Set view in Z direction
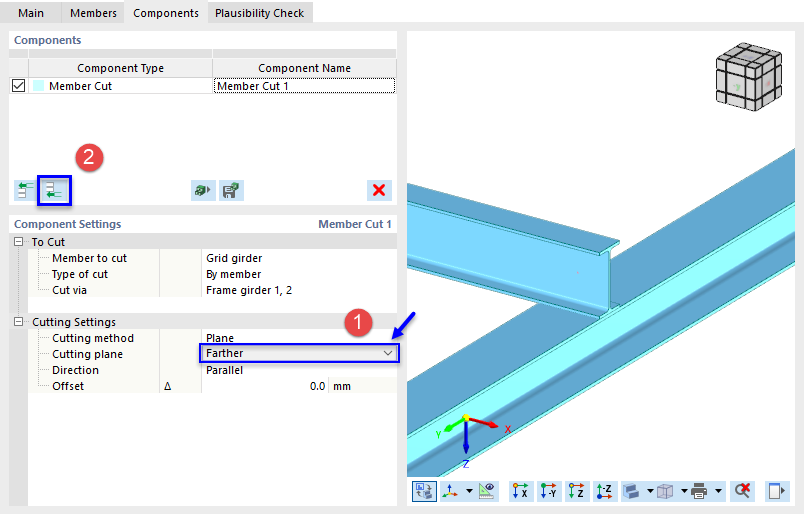 (x=576, y=491)
